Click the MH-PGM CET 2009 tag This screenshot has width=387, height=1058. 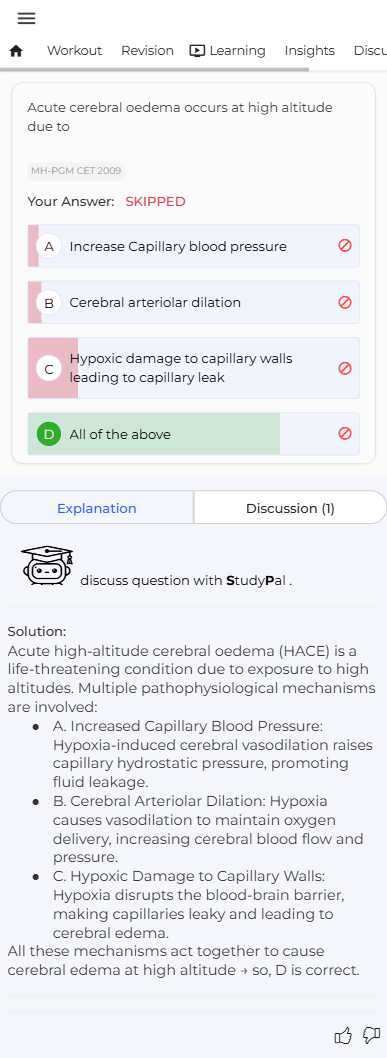click(76, 171)
